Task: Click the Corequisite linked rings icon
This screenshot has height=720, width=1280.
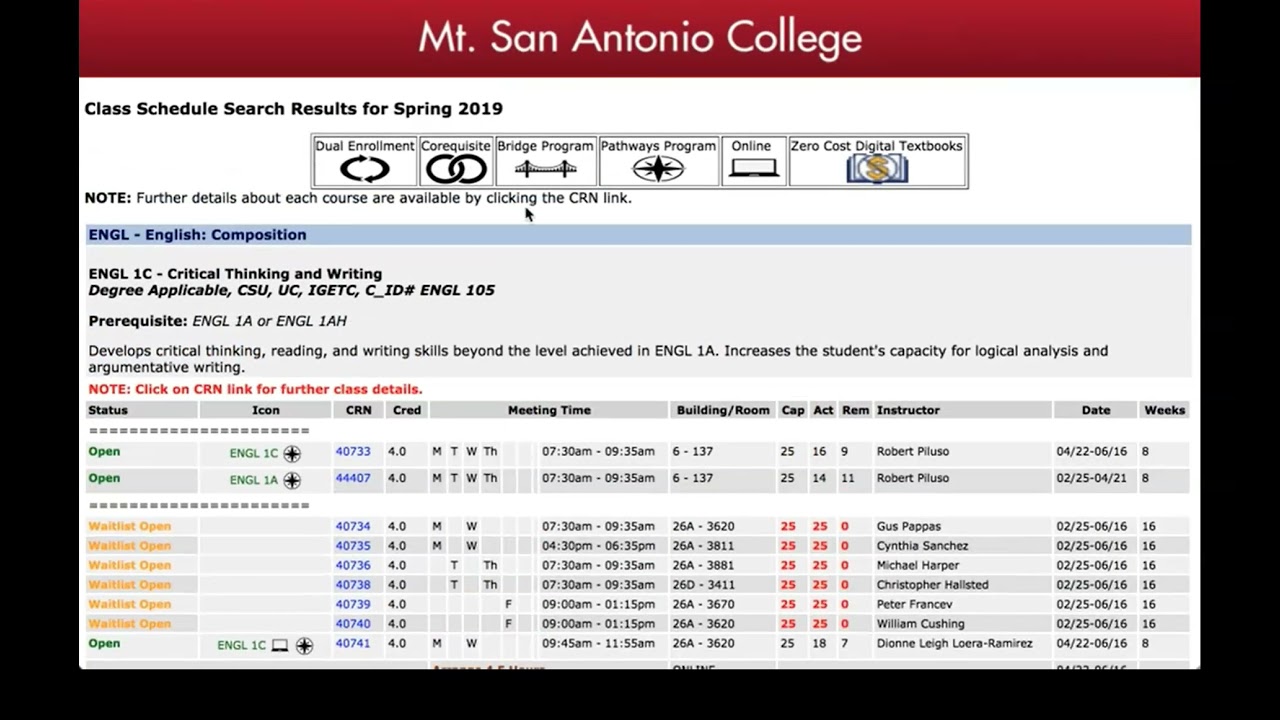Action: tap(456, 170)
